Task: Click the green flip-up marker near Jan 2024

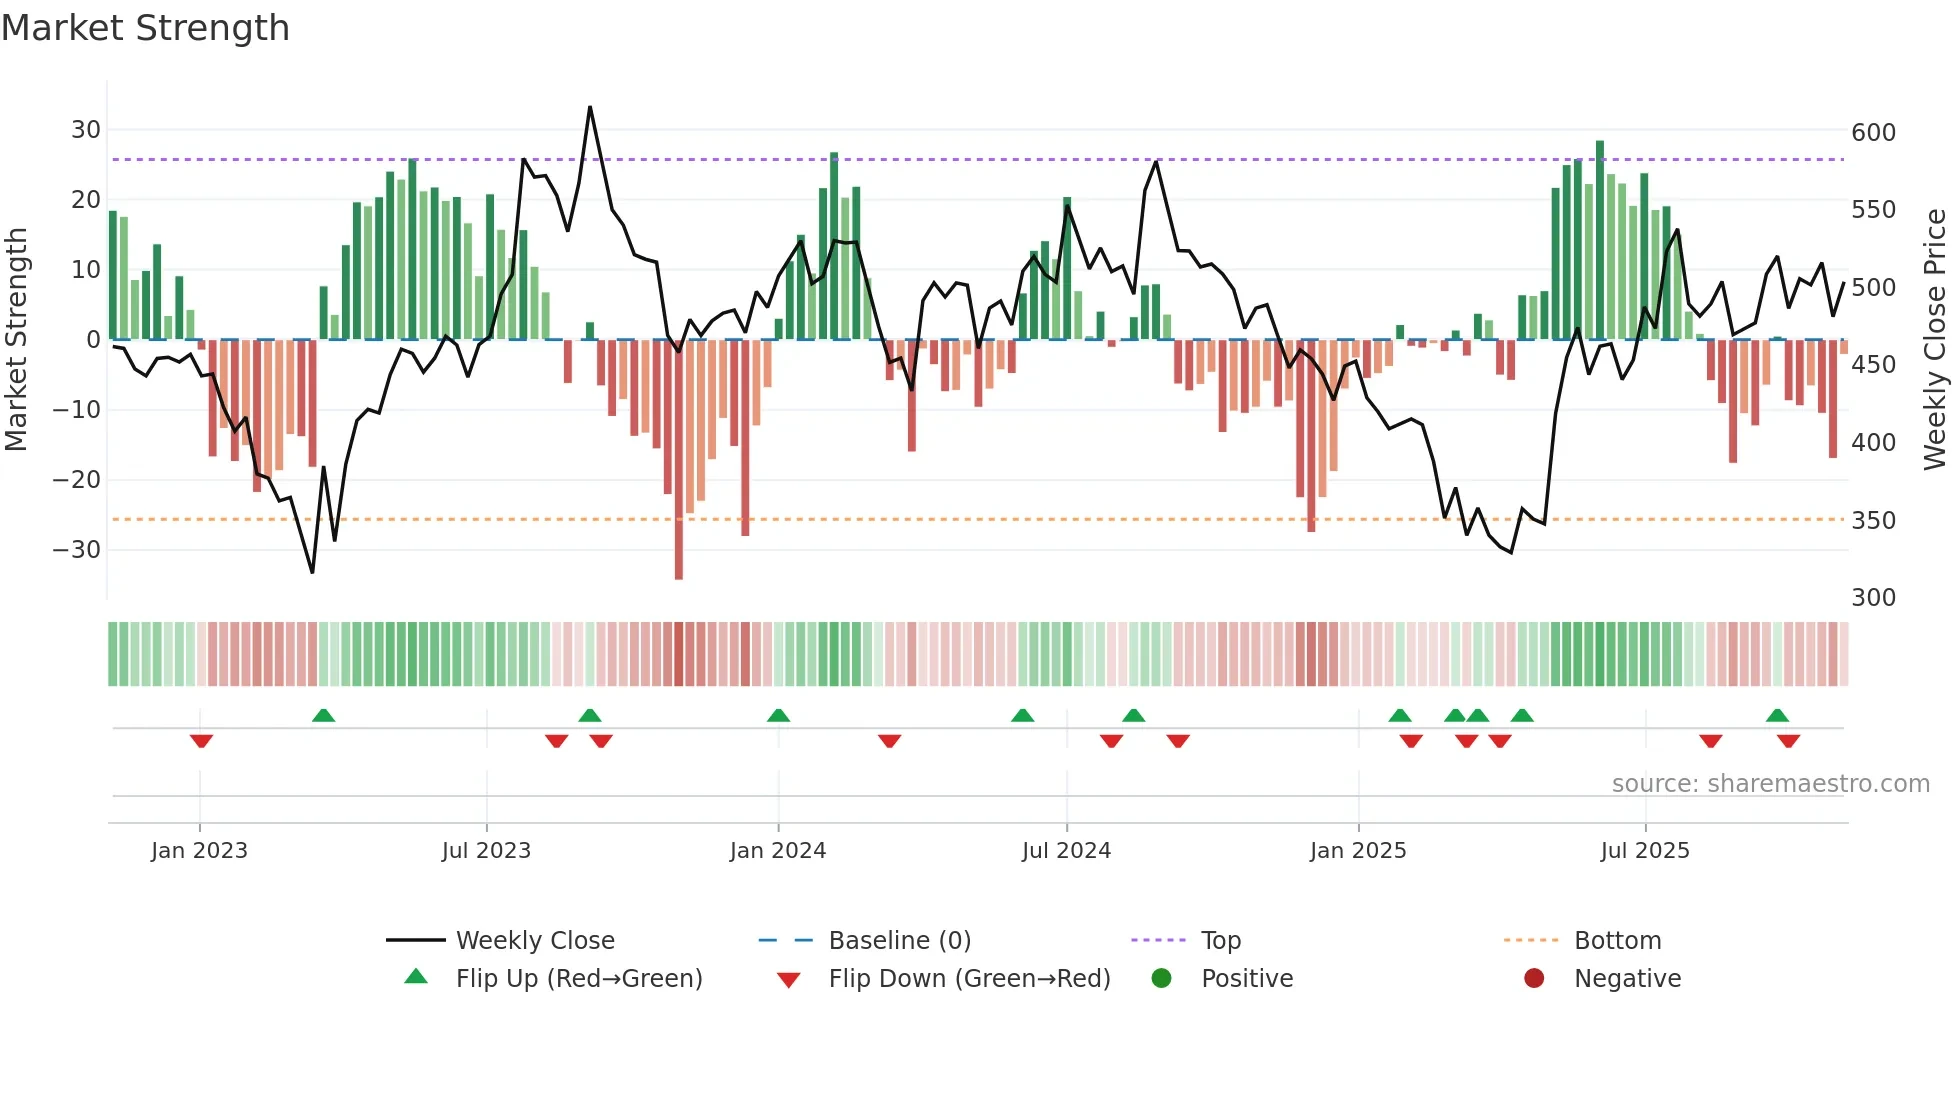Action: pyautogui.click(x=778, y=715)
